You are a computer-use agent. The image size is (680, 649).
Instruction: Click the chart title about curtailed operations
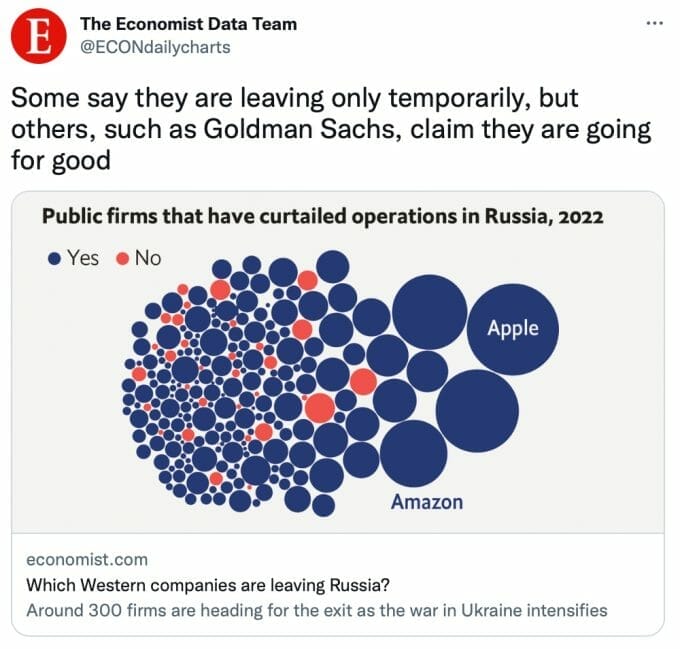[x=322, y=215]
